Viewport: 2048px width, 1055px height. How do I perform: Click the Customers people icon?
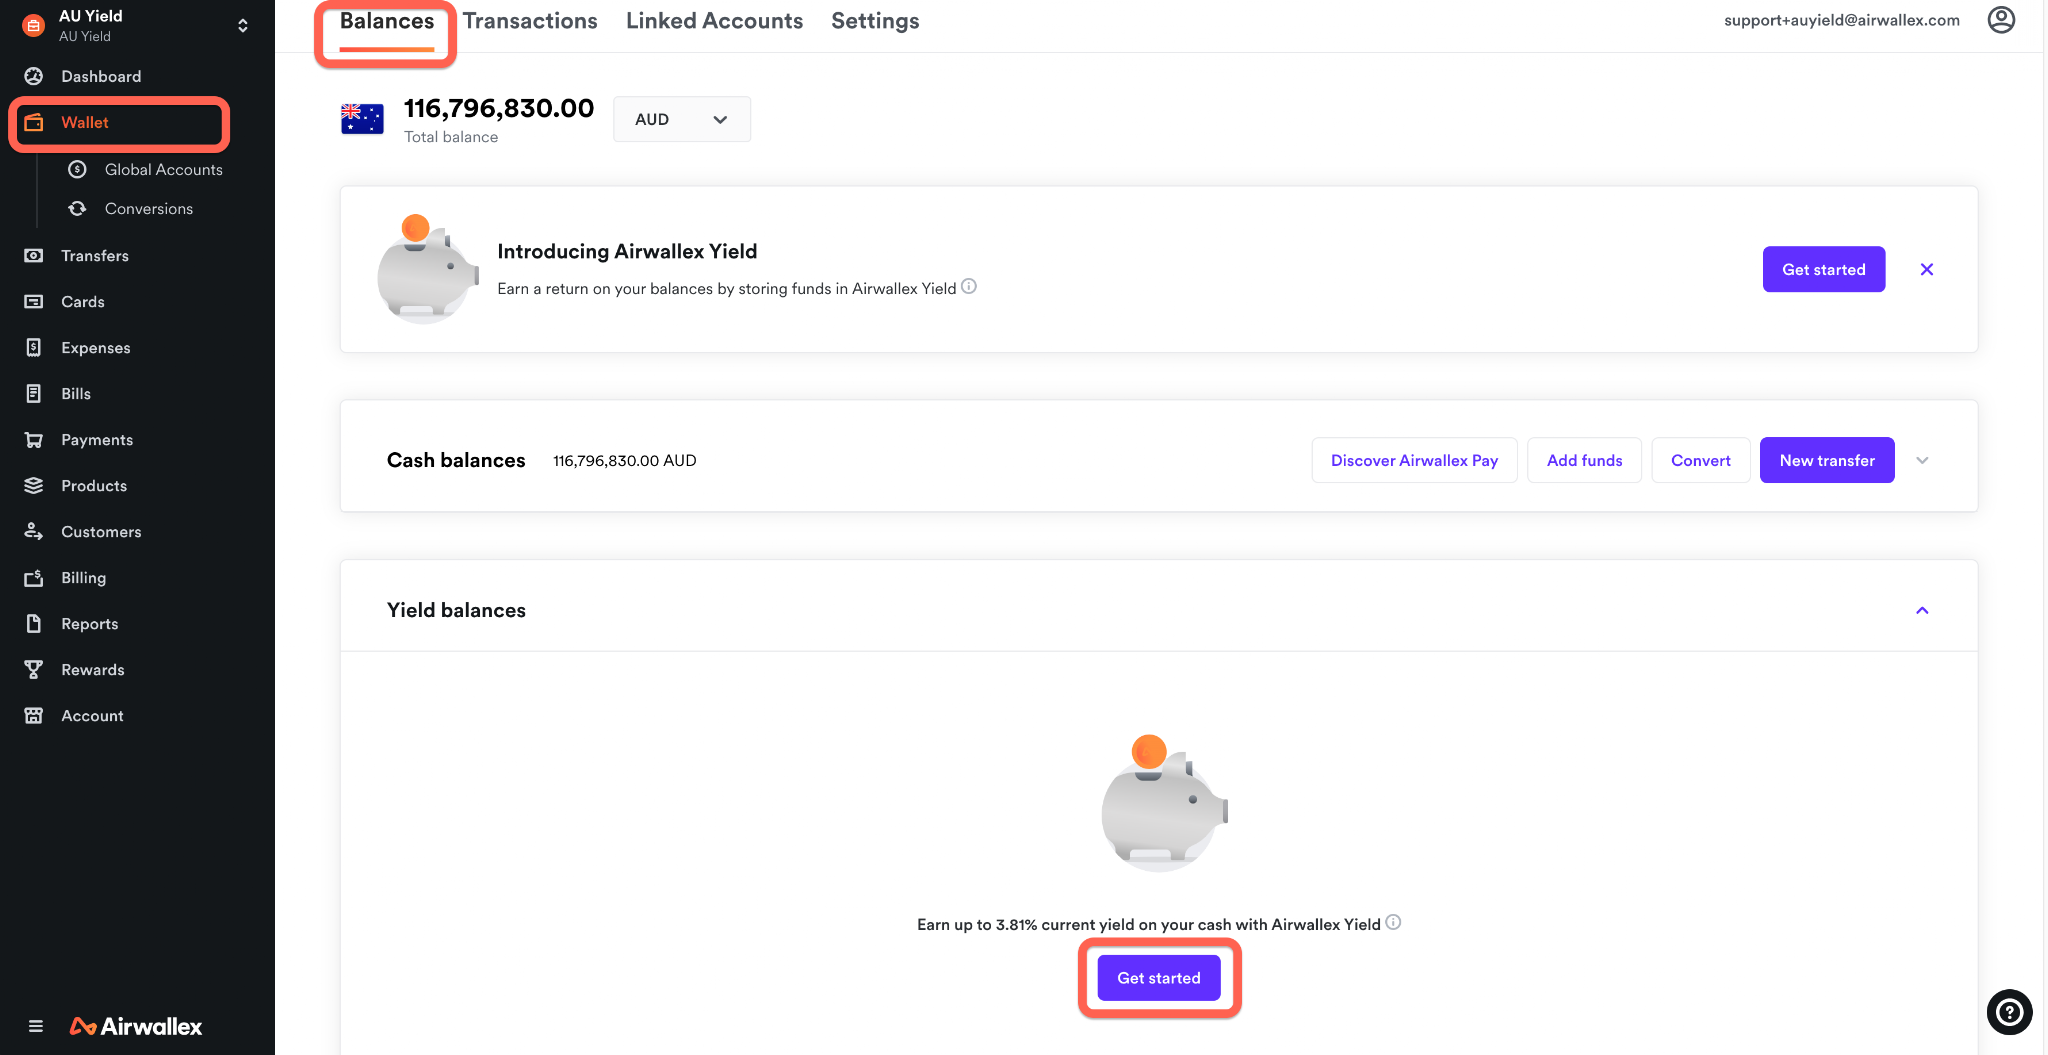34,531
